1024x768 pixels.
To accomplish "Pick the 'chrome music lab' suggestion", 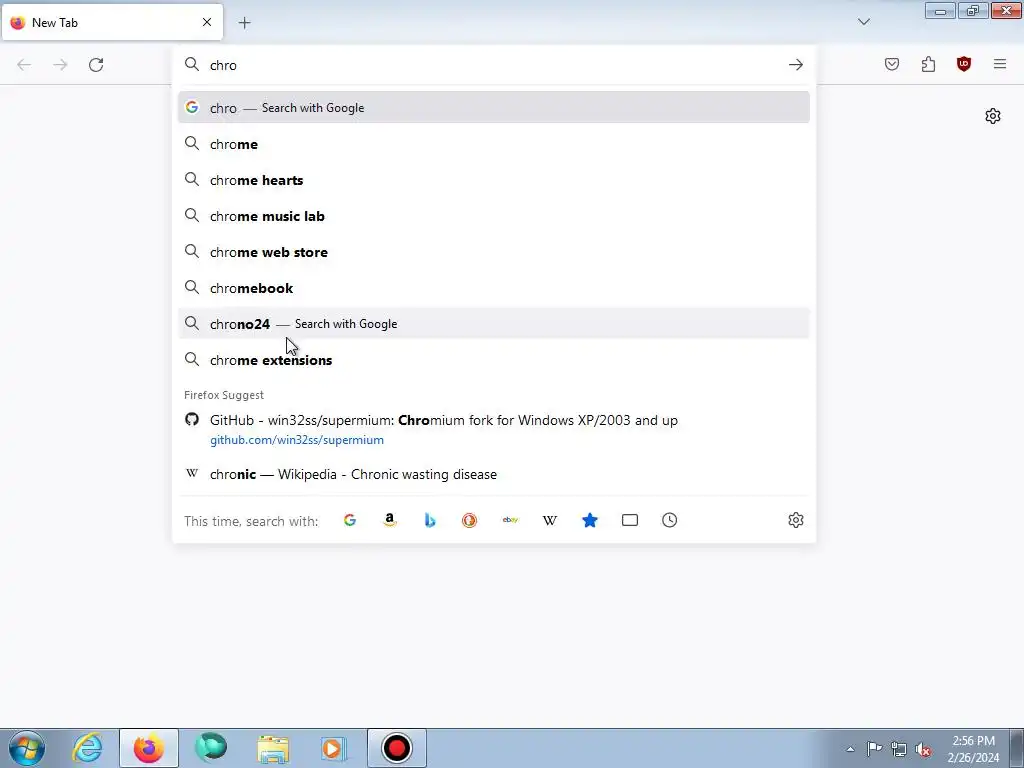I will point(493,216).
